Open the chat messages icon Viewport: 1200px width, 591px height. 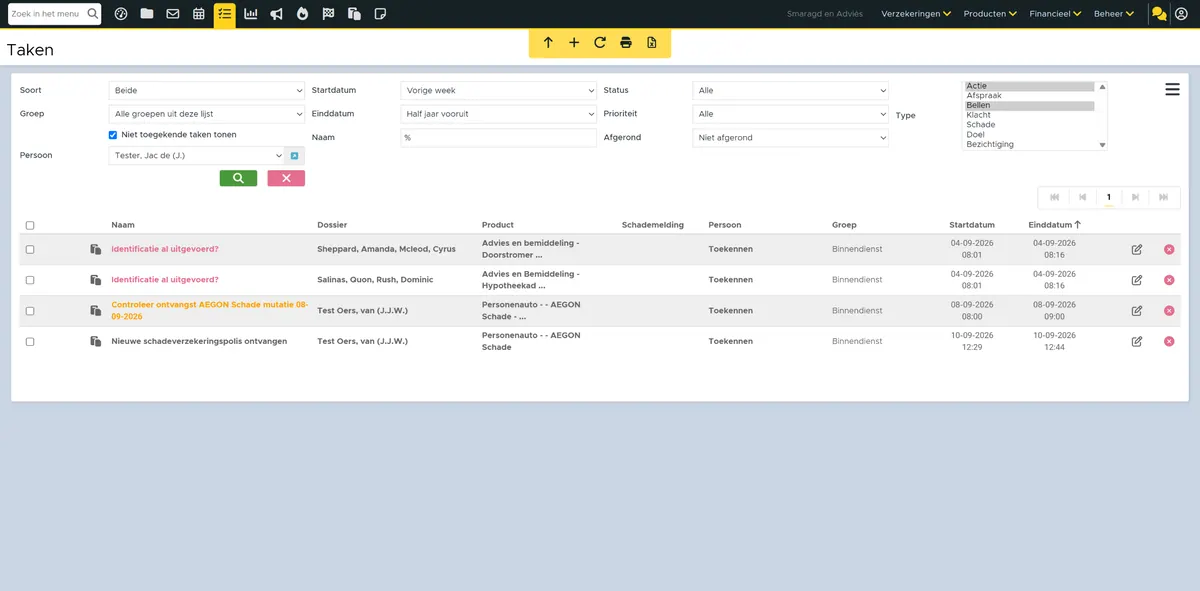[x=1159, y=14]
